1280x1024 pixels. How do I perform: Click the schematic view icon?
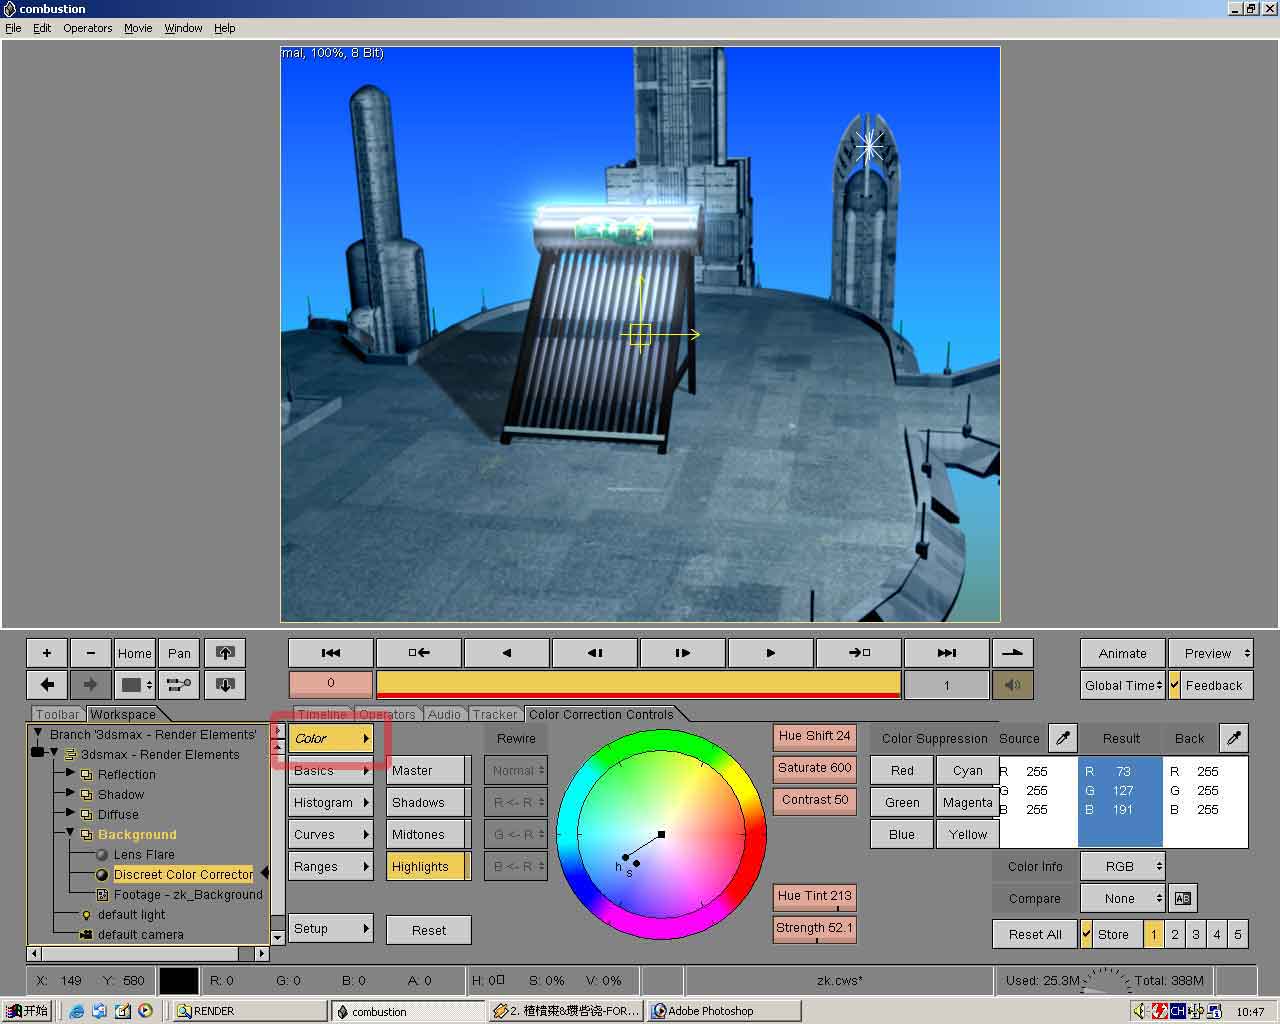pyautogui.click(x=179, y=685)
